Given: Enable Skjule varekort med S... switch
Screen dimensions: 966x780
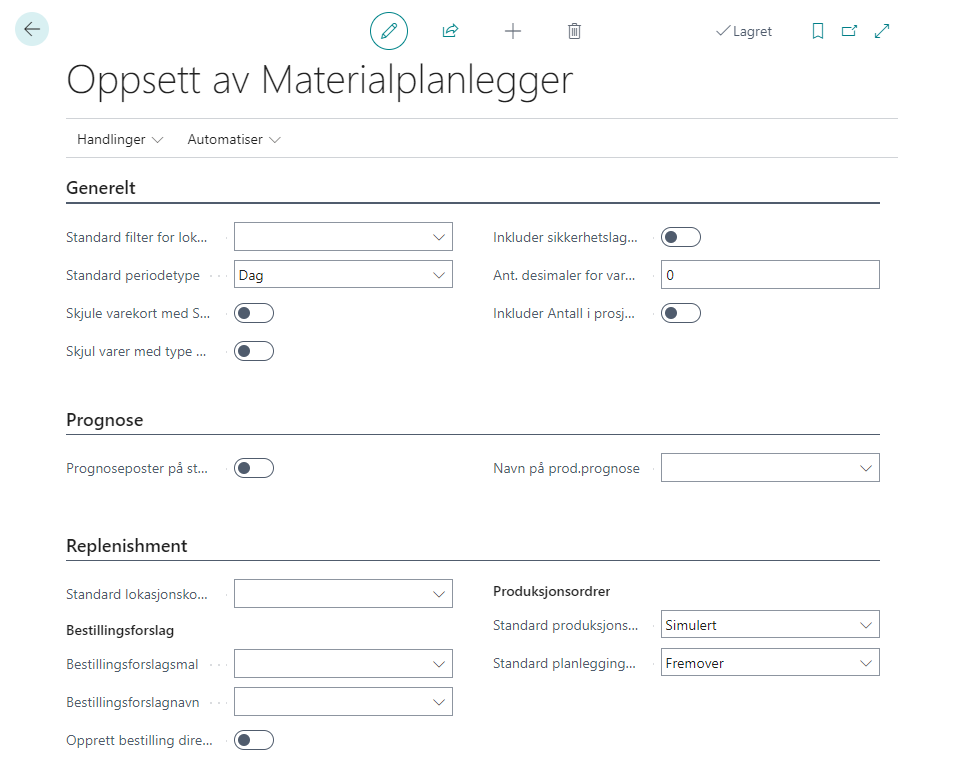Looking at the screenshot, I should pyautogui.click(x=253, y=313).
